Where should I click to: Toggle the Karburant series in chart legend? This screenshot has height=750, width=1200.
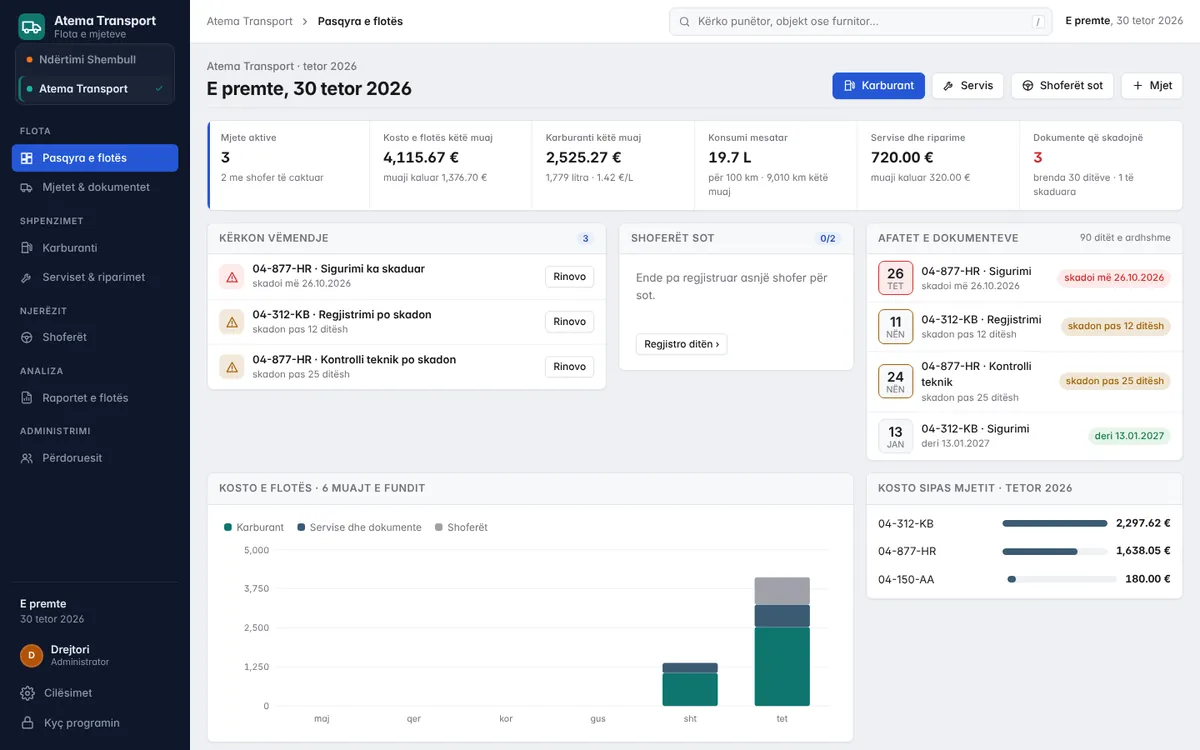pyautogui.click(x=254, y=527)
